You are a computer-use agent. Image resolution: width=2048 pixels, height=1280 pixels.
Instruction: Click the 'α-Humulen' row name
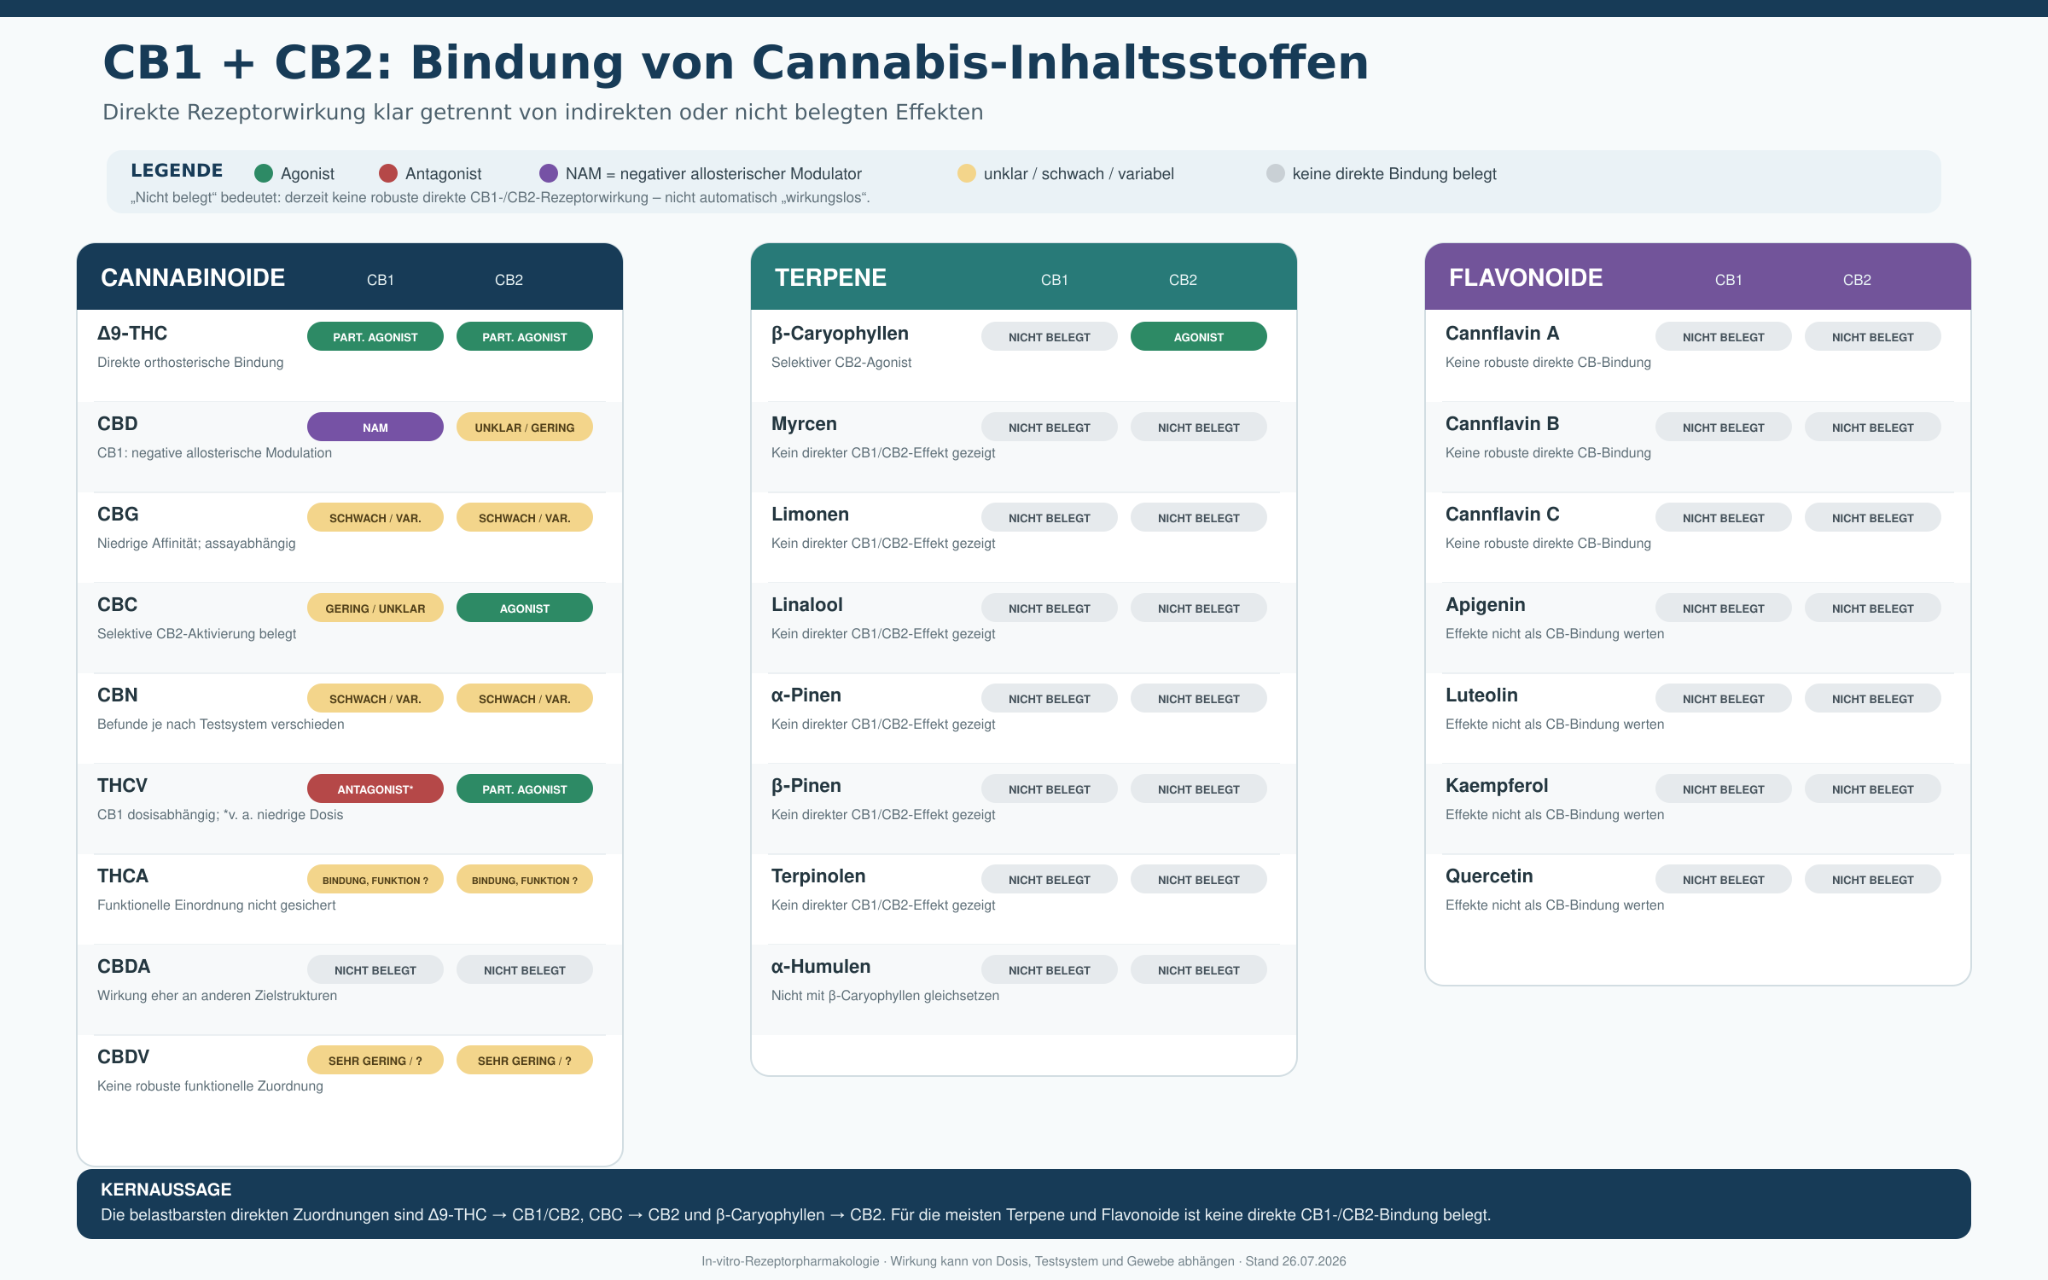[x=821, y=967]
